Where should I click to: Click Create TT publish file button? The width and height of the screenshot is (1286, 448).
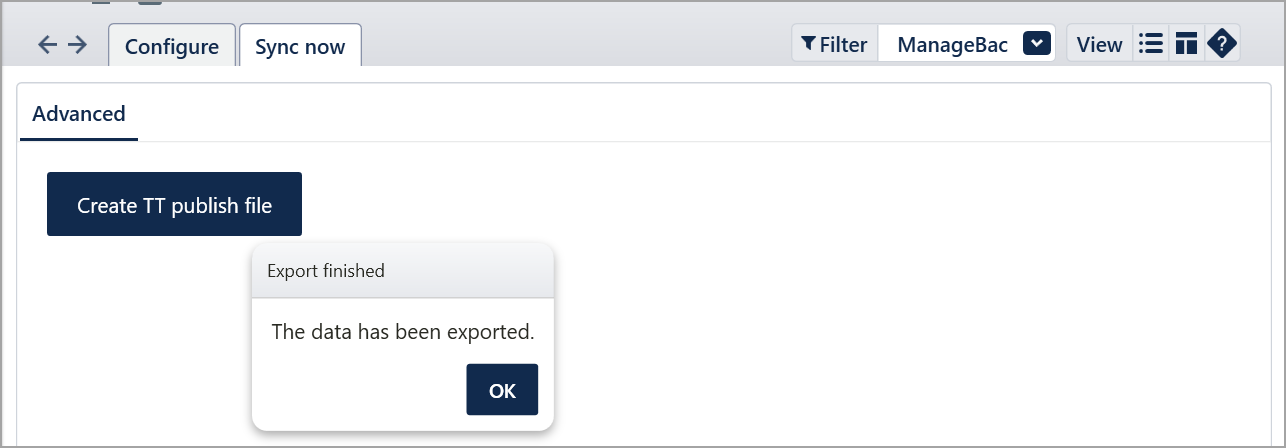[174, 204]
